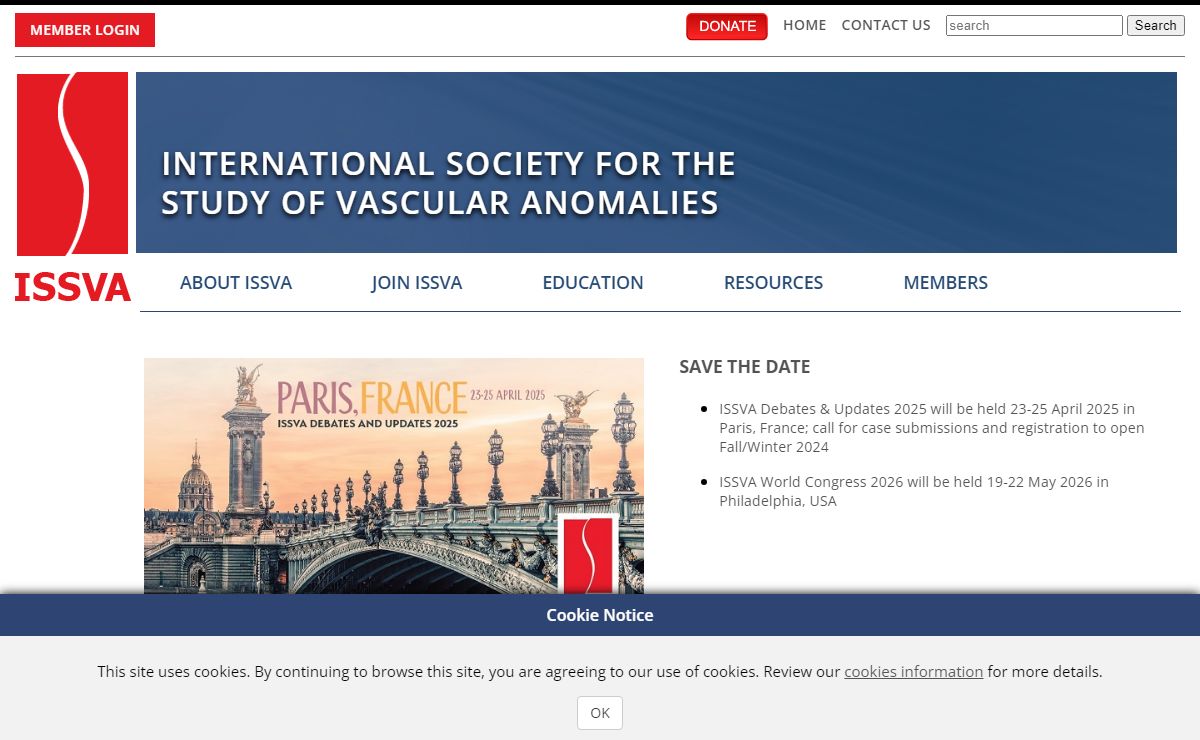This screenshot has height=740, width=1200.
Task: Click the Debates & Updates 2025 announcement text
Action: (932, 428)
